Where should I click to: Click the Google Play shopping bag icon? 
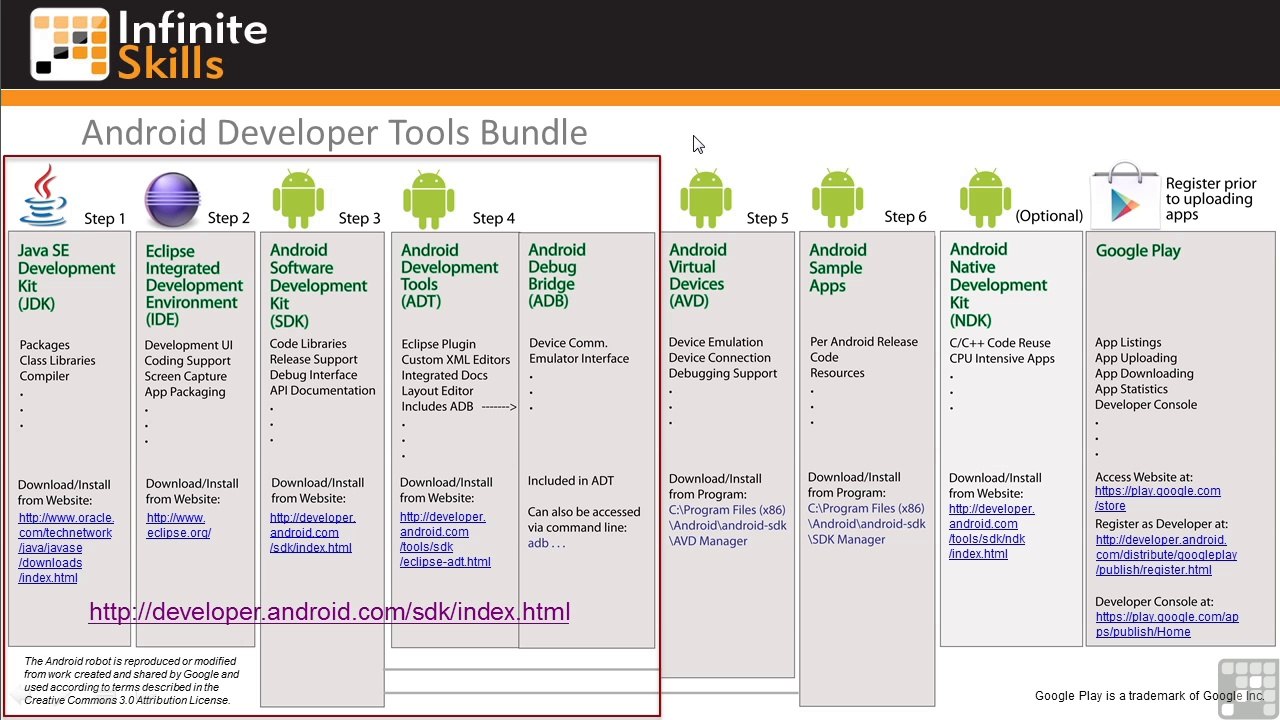tap(1125, 196)
